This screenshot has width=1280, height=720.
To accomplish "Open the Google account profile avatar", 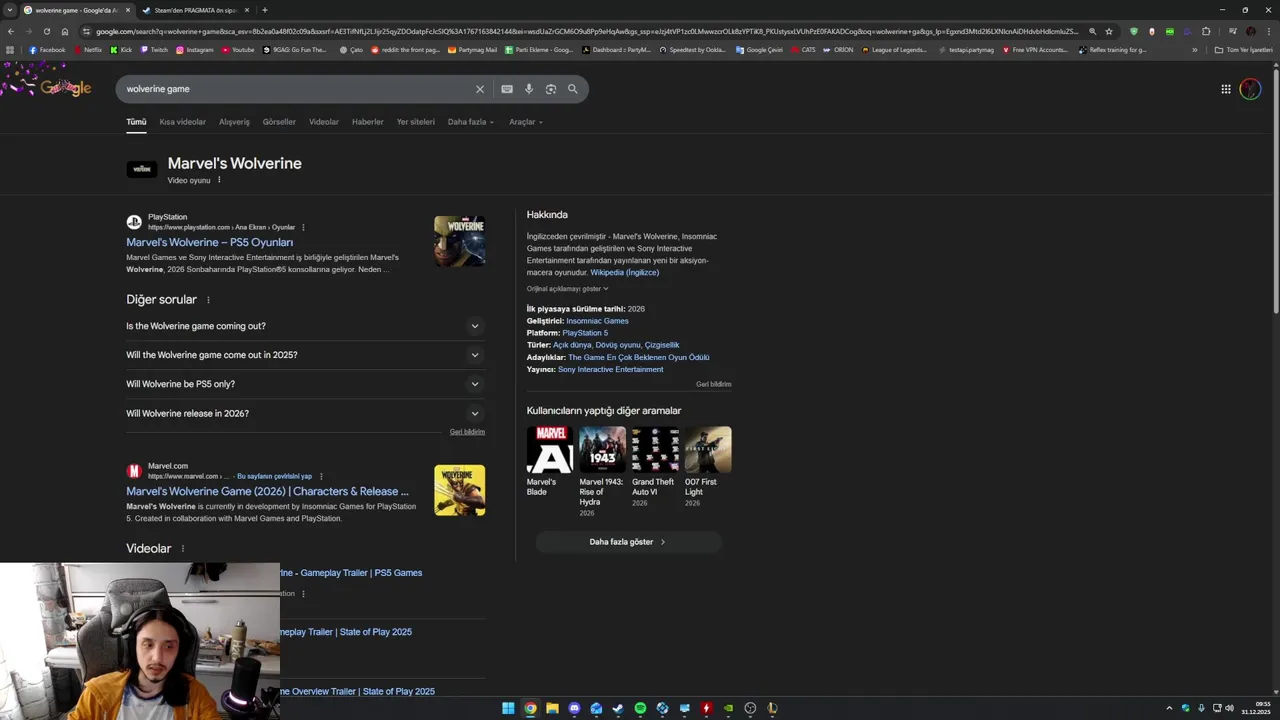I will click(x=1250, y=89).
